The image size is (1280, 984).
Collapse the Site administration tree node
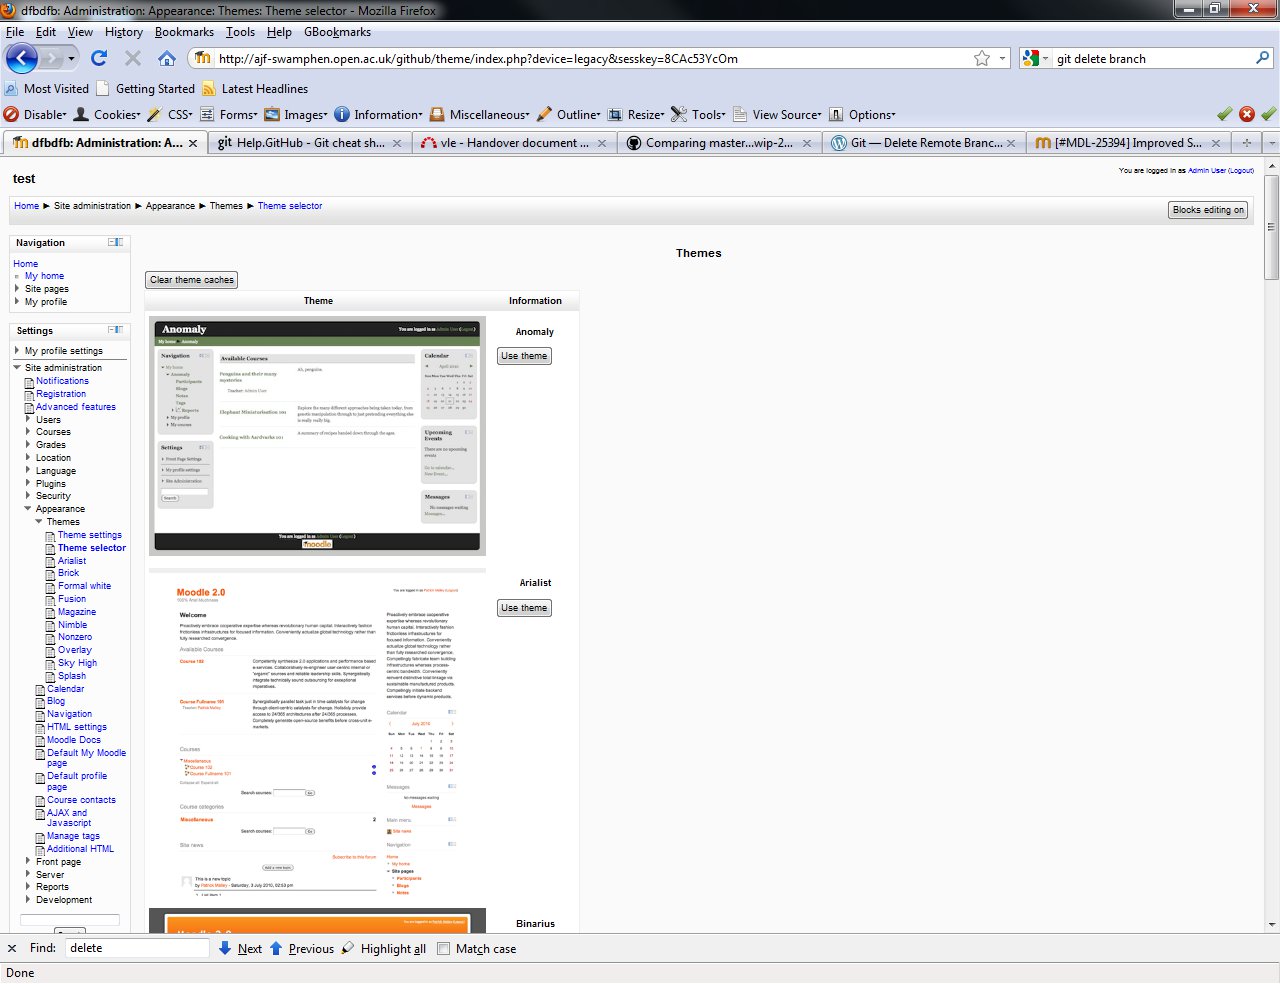pyautogui.click(x=17, y=368)
